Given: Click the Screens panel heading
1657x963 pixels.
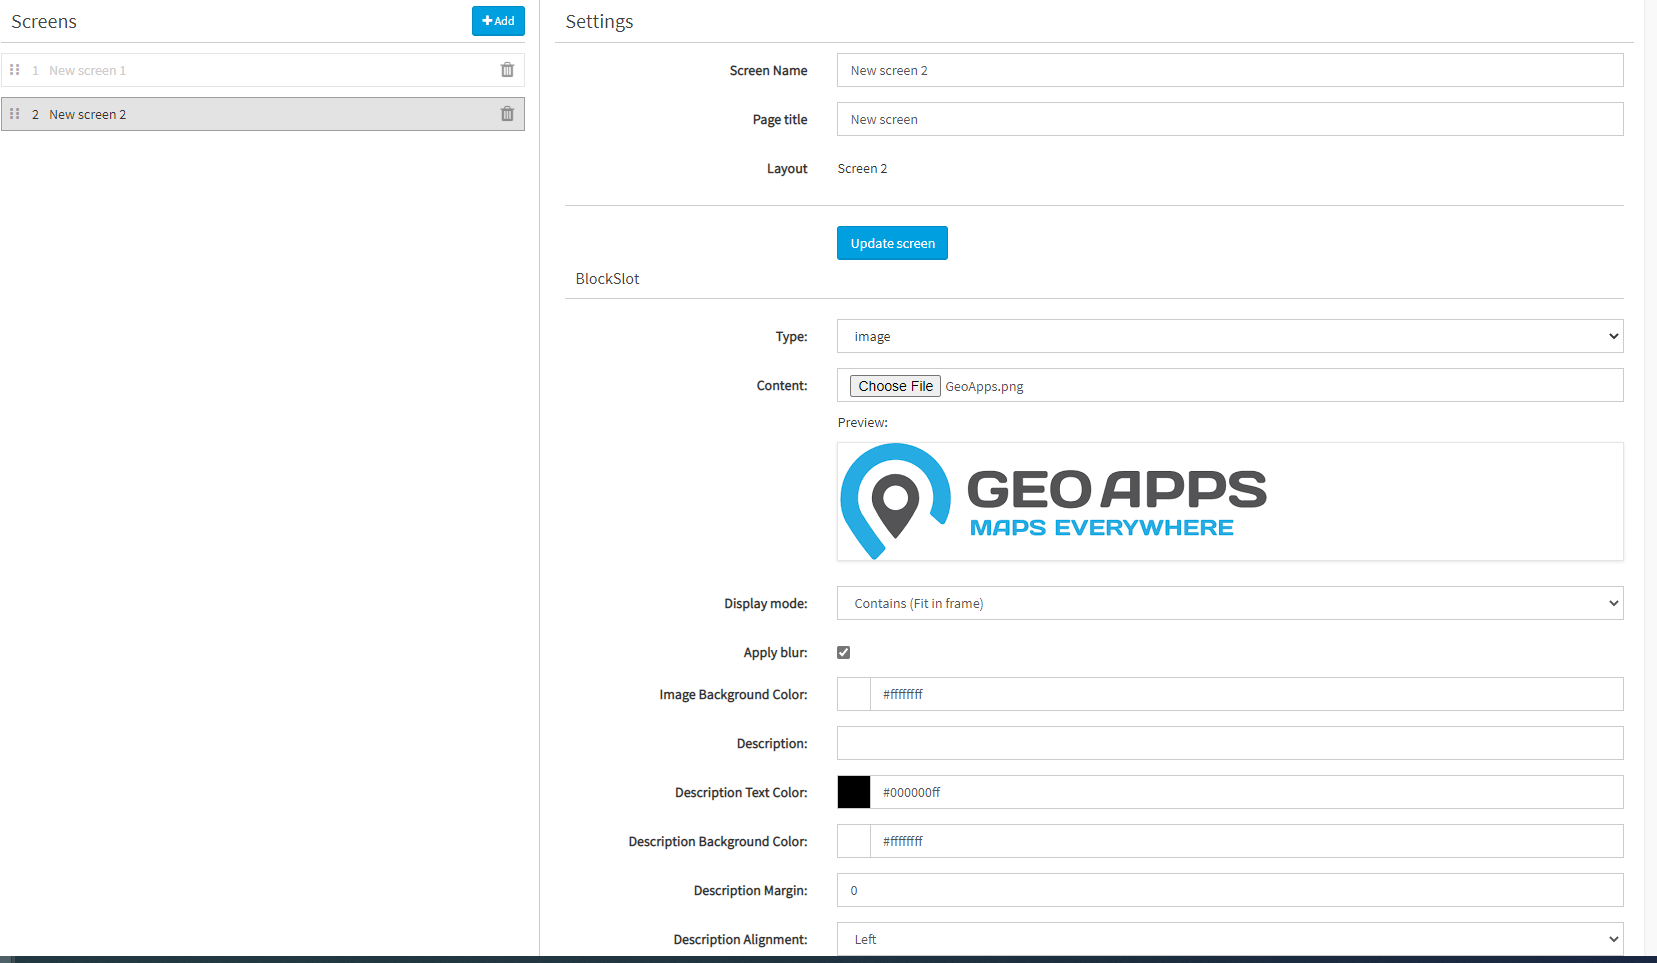Looking at the screenshot, I should [44, 22].
